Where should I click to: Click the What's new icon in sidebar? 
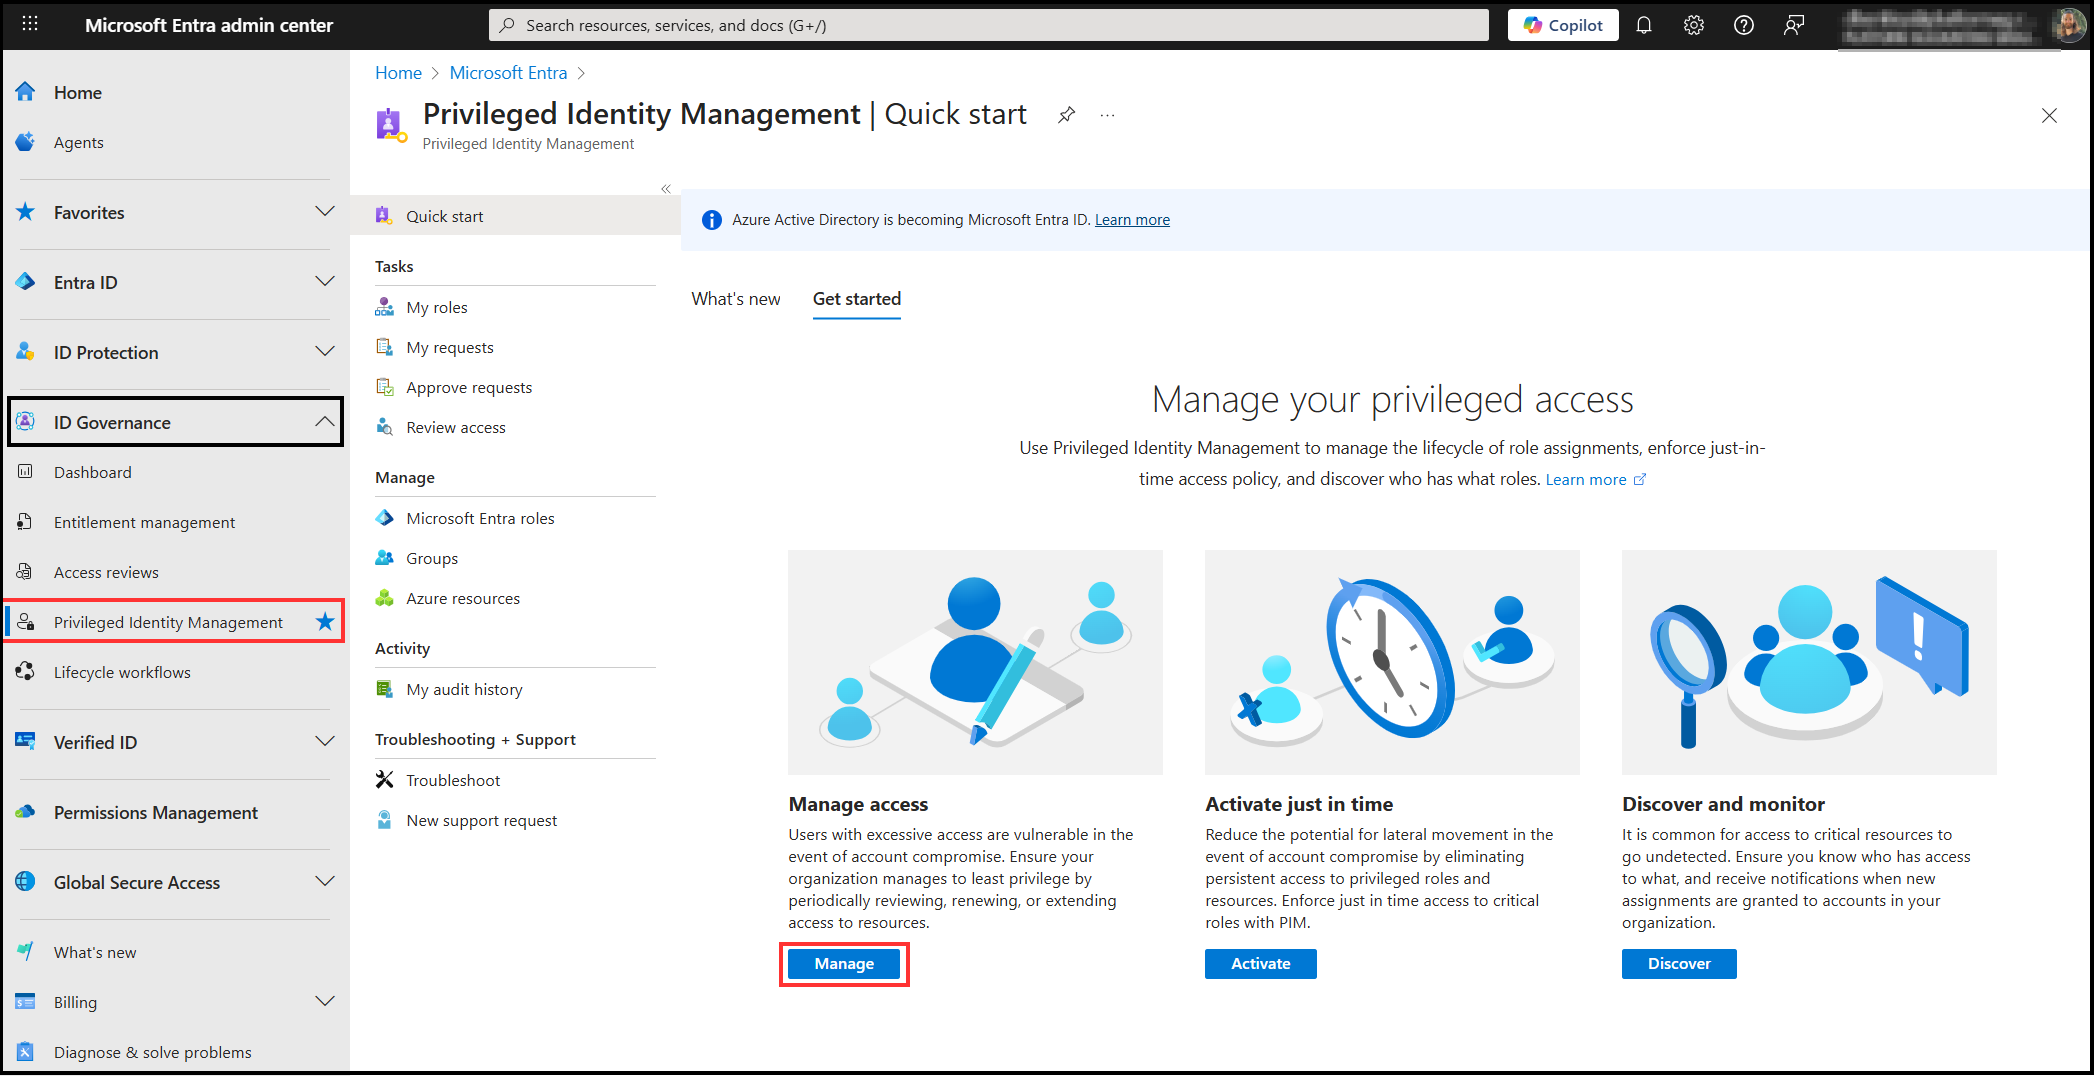(26, 951)
